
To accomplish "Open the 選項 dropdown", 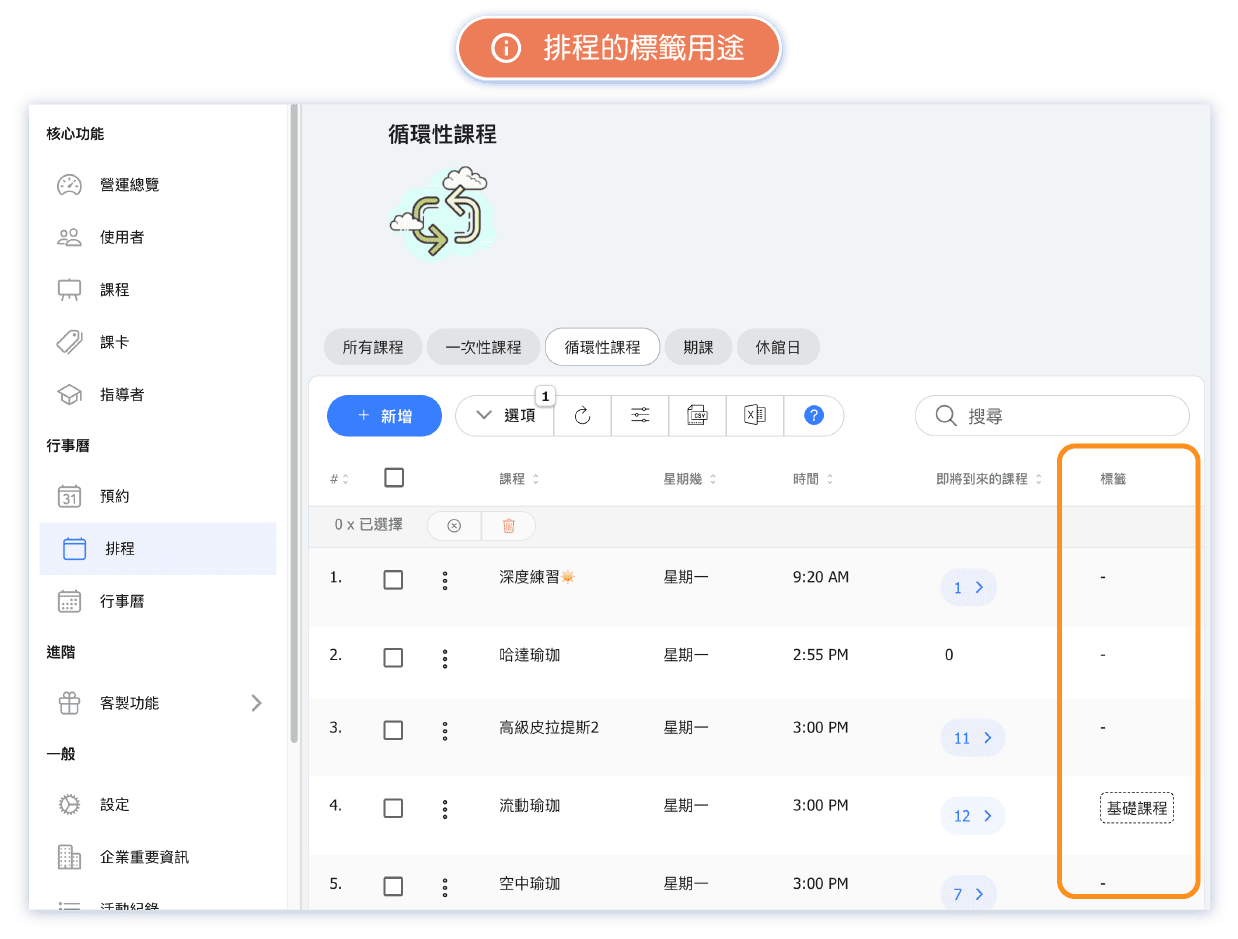I will click(506, 416).
